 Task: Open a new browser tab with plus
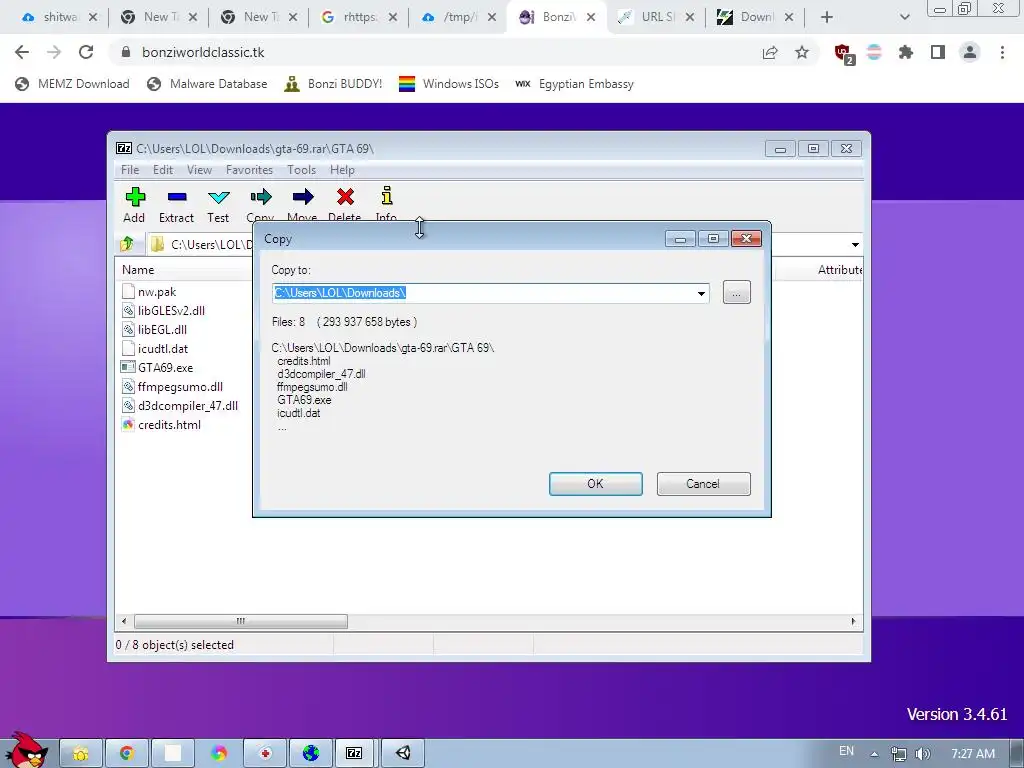(827, 18)
